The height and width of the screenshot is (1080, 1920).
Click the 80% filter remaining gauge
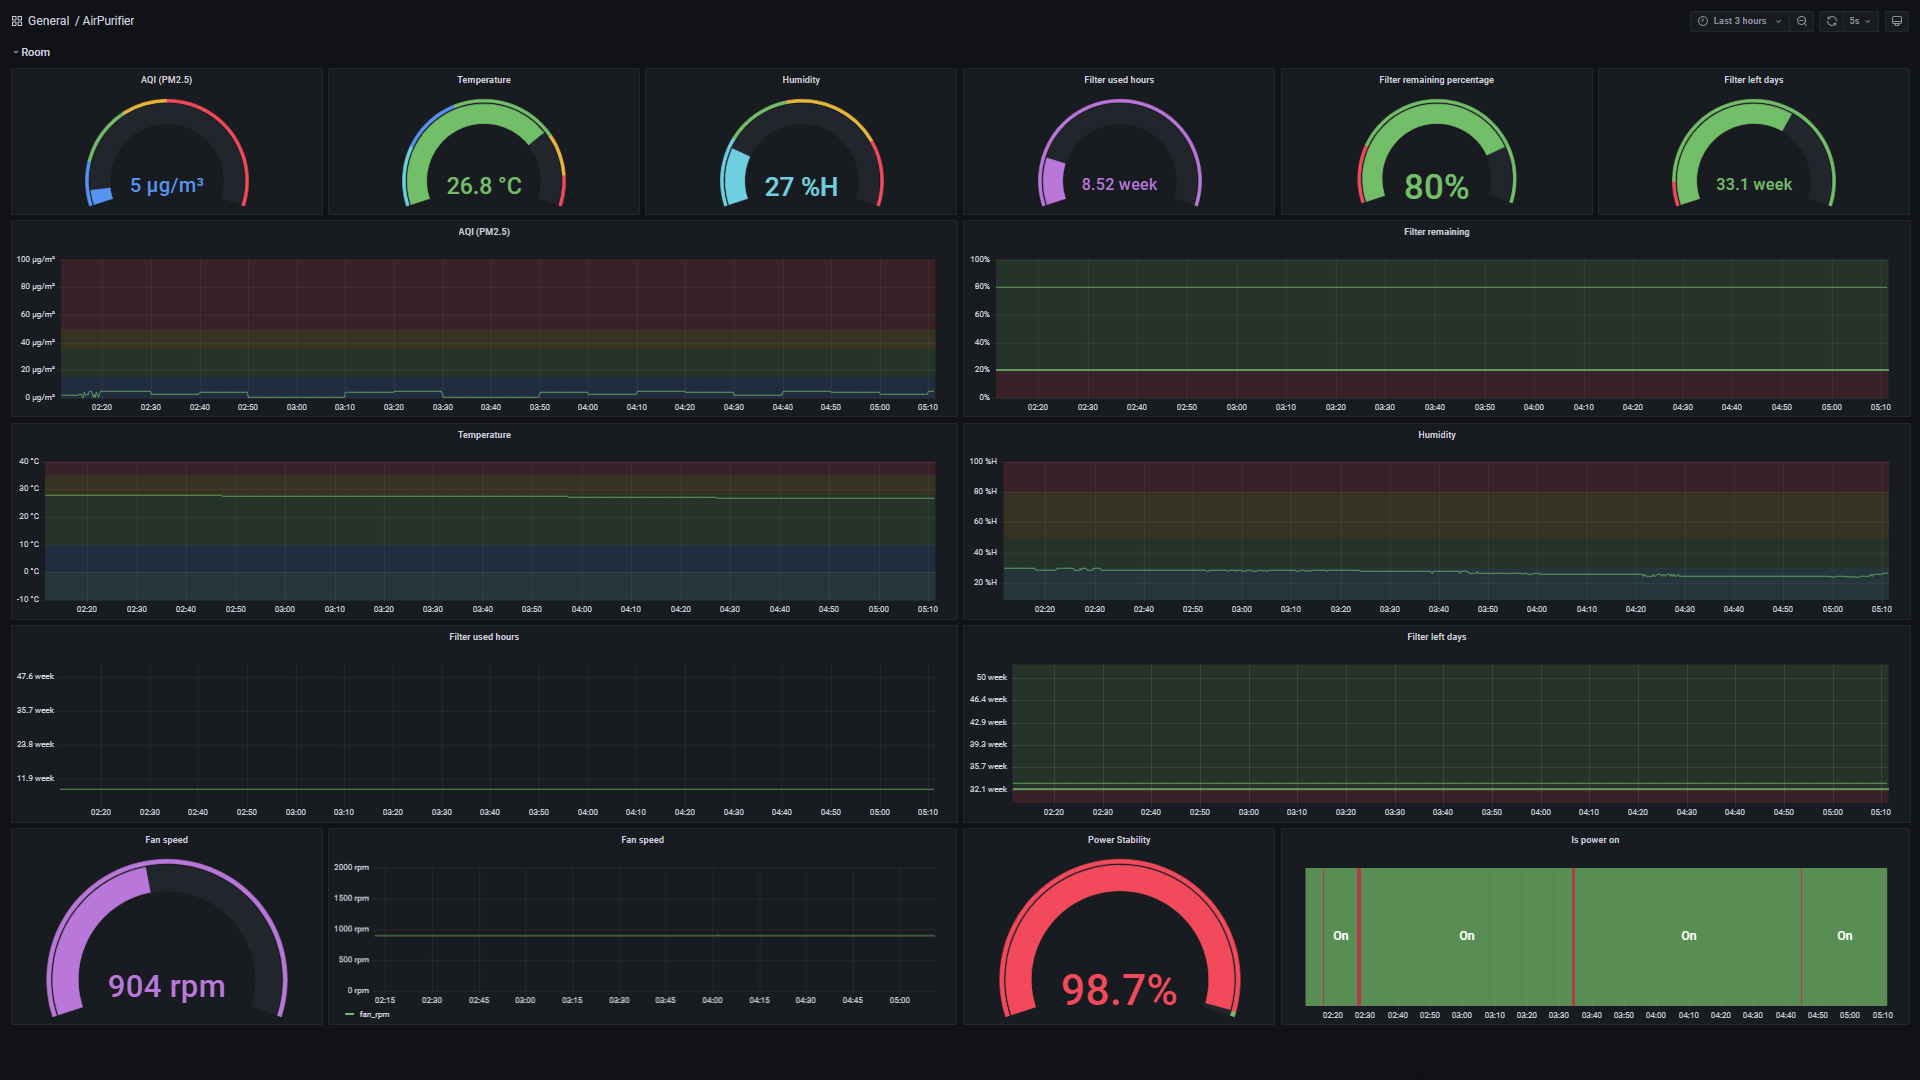point(1436,186)
